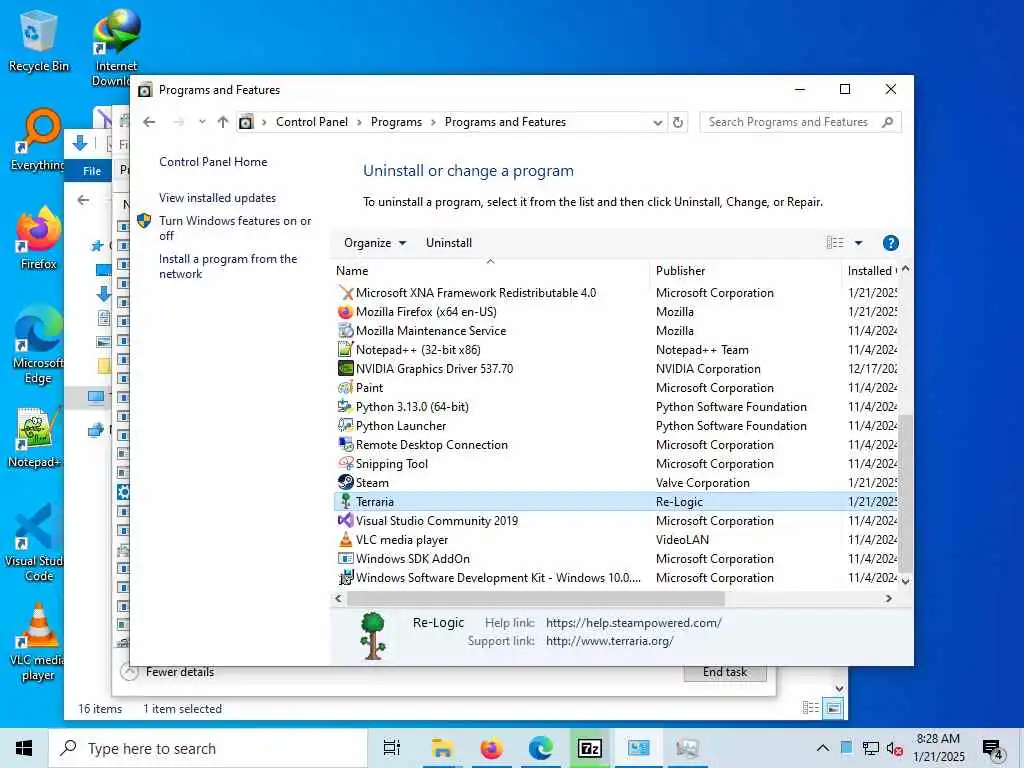Click the Snipping Tool icon in list
Viewport: 1024px width, 768px height.
click(x=345, y=464)
